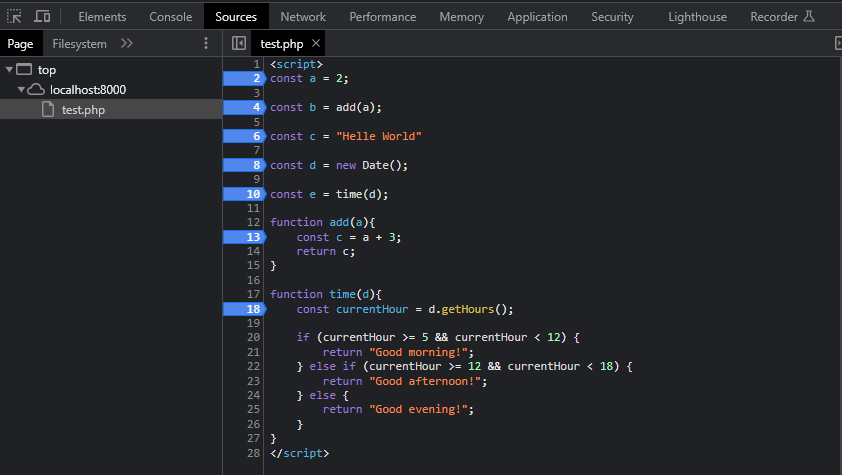Open the Filesystem navigator tab
The image size is (842, 475).
79,43
